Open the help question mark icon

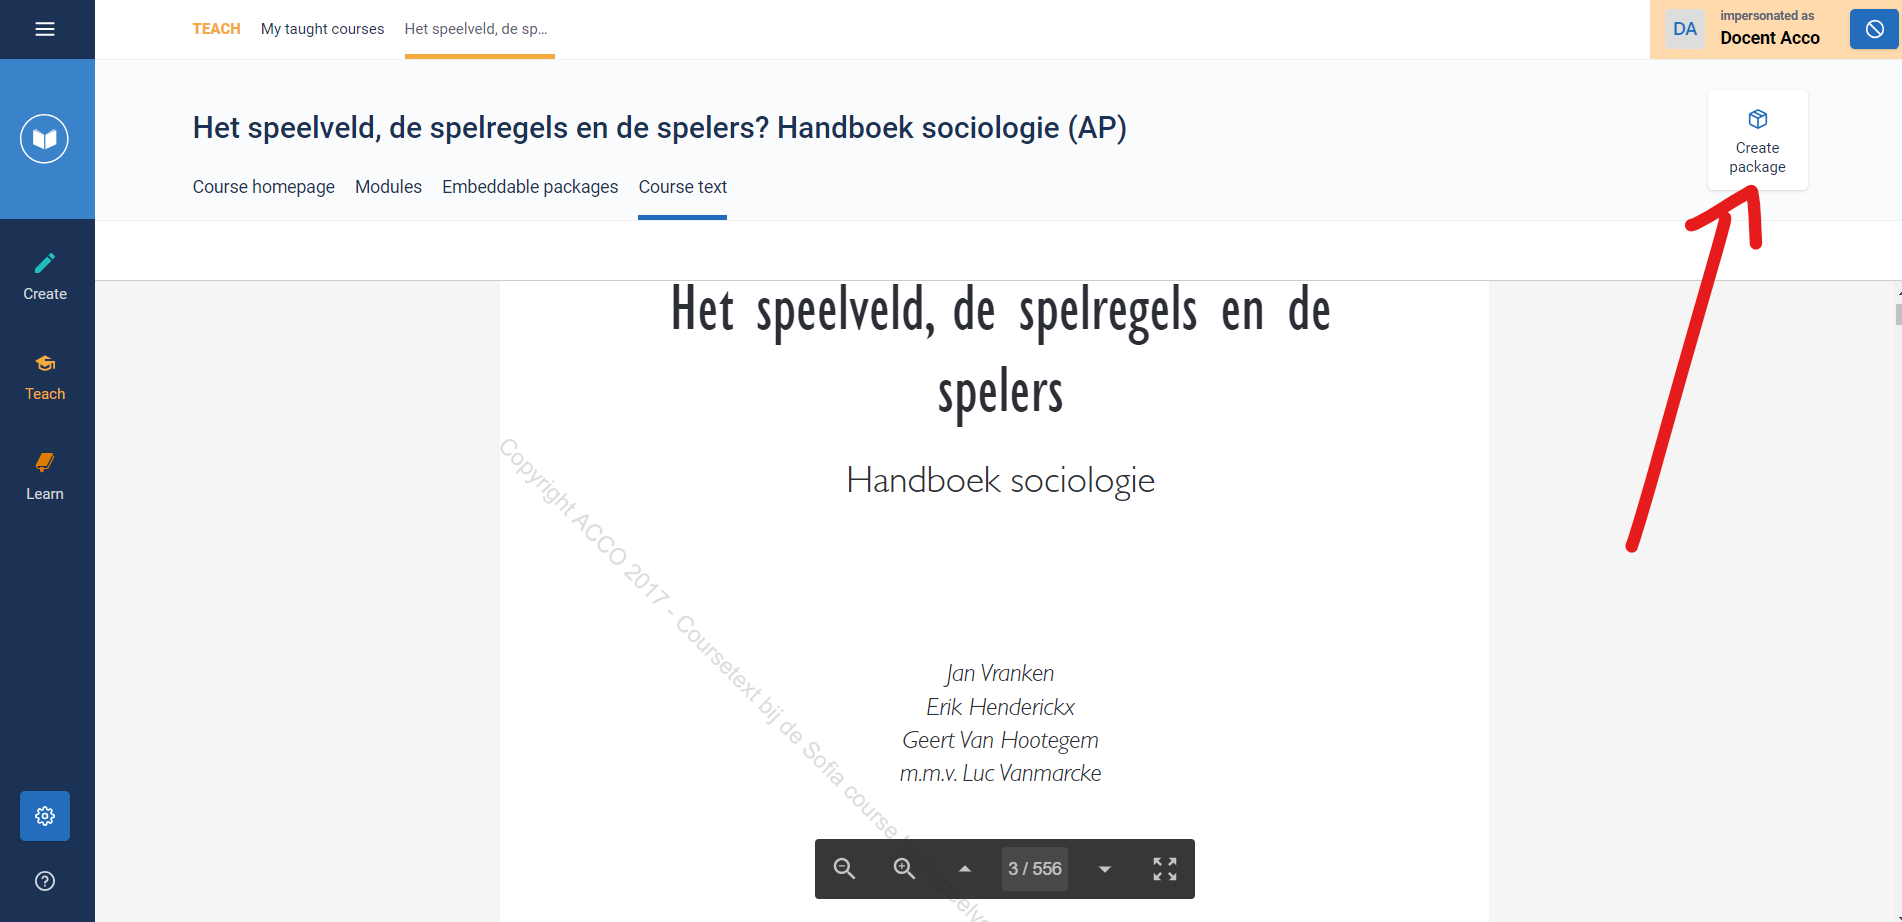click(45, 881)
